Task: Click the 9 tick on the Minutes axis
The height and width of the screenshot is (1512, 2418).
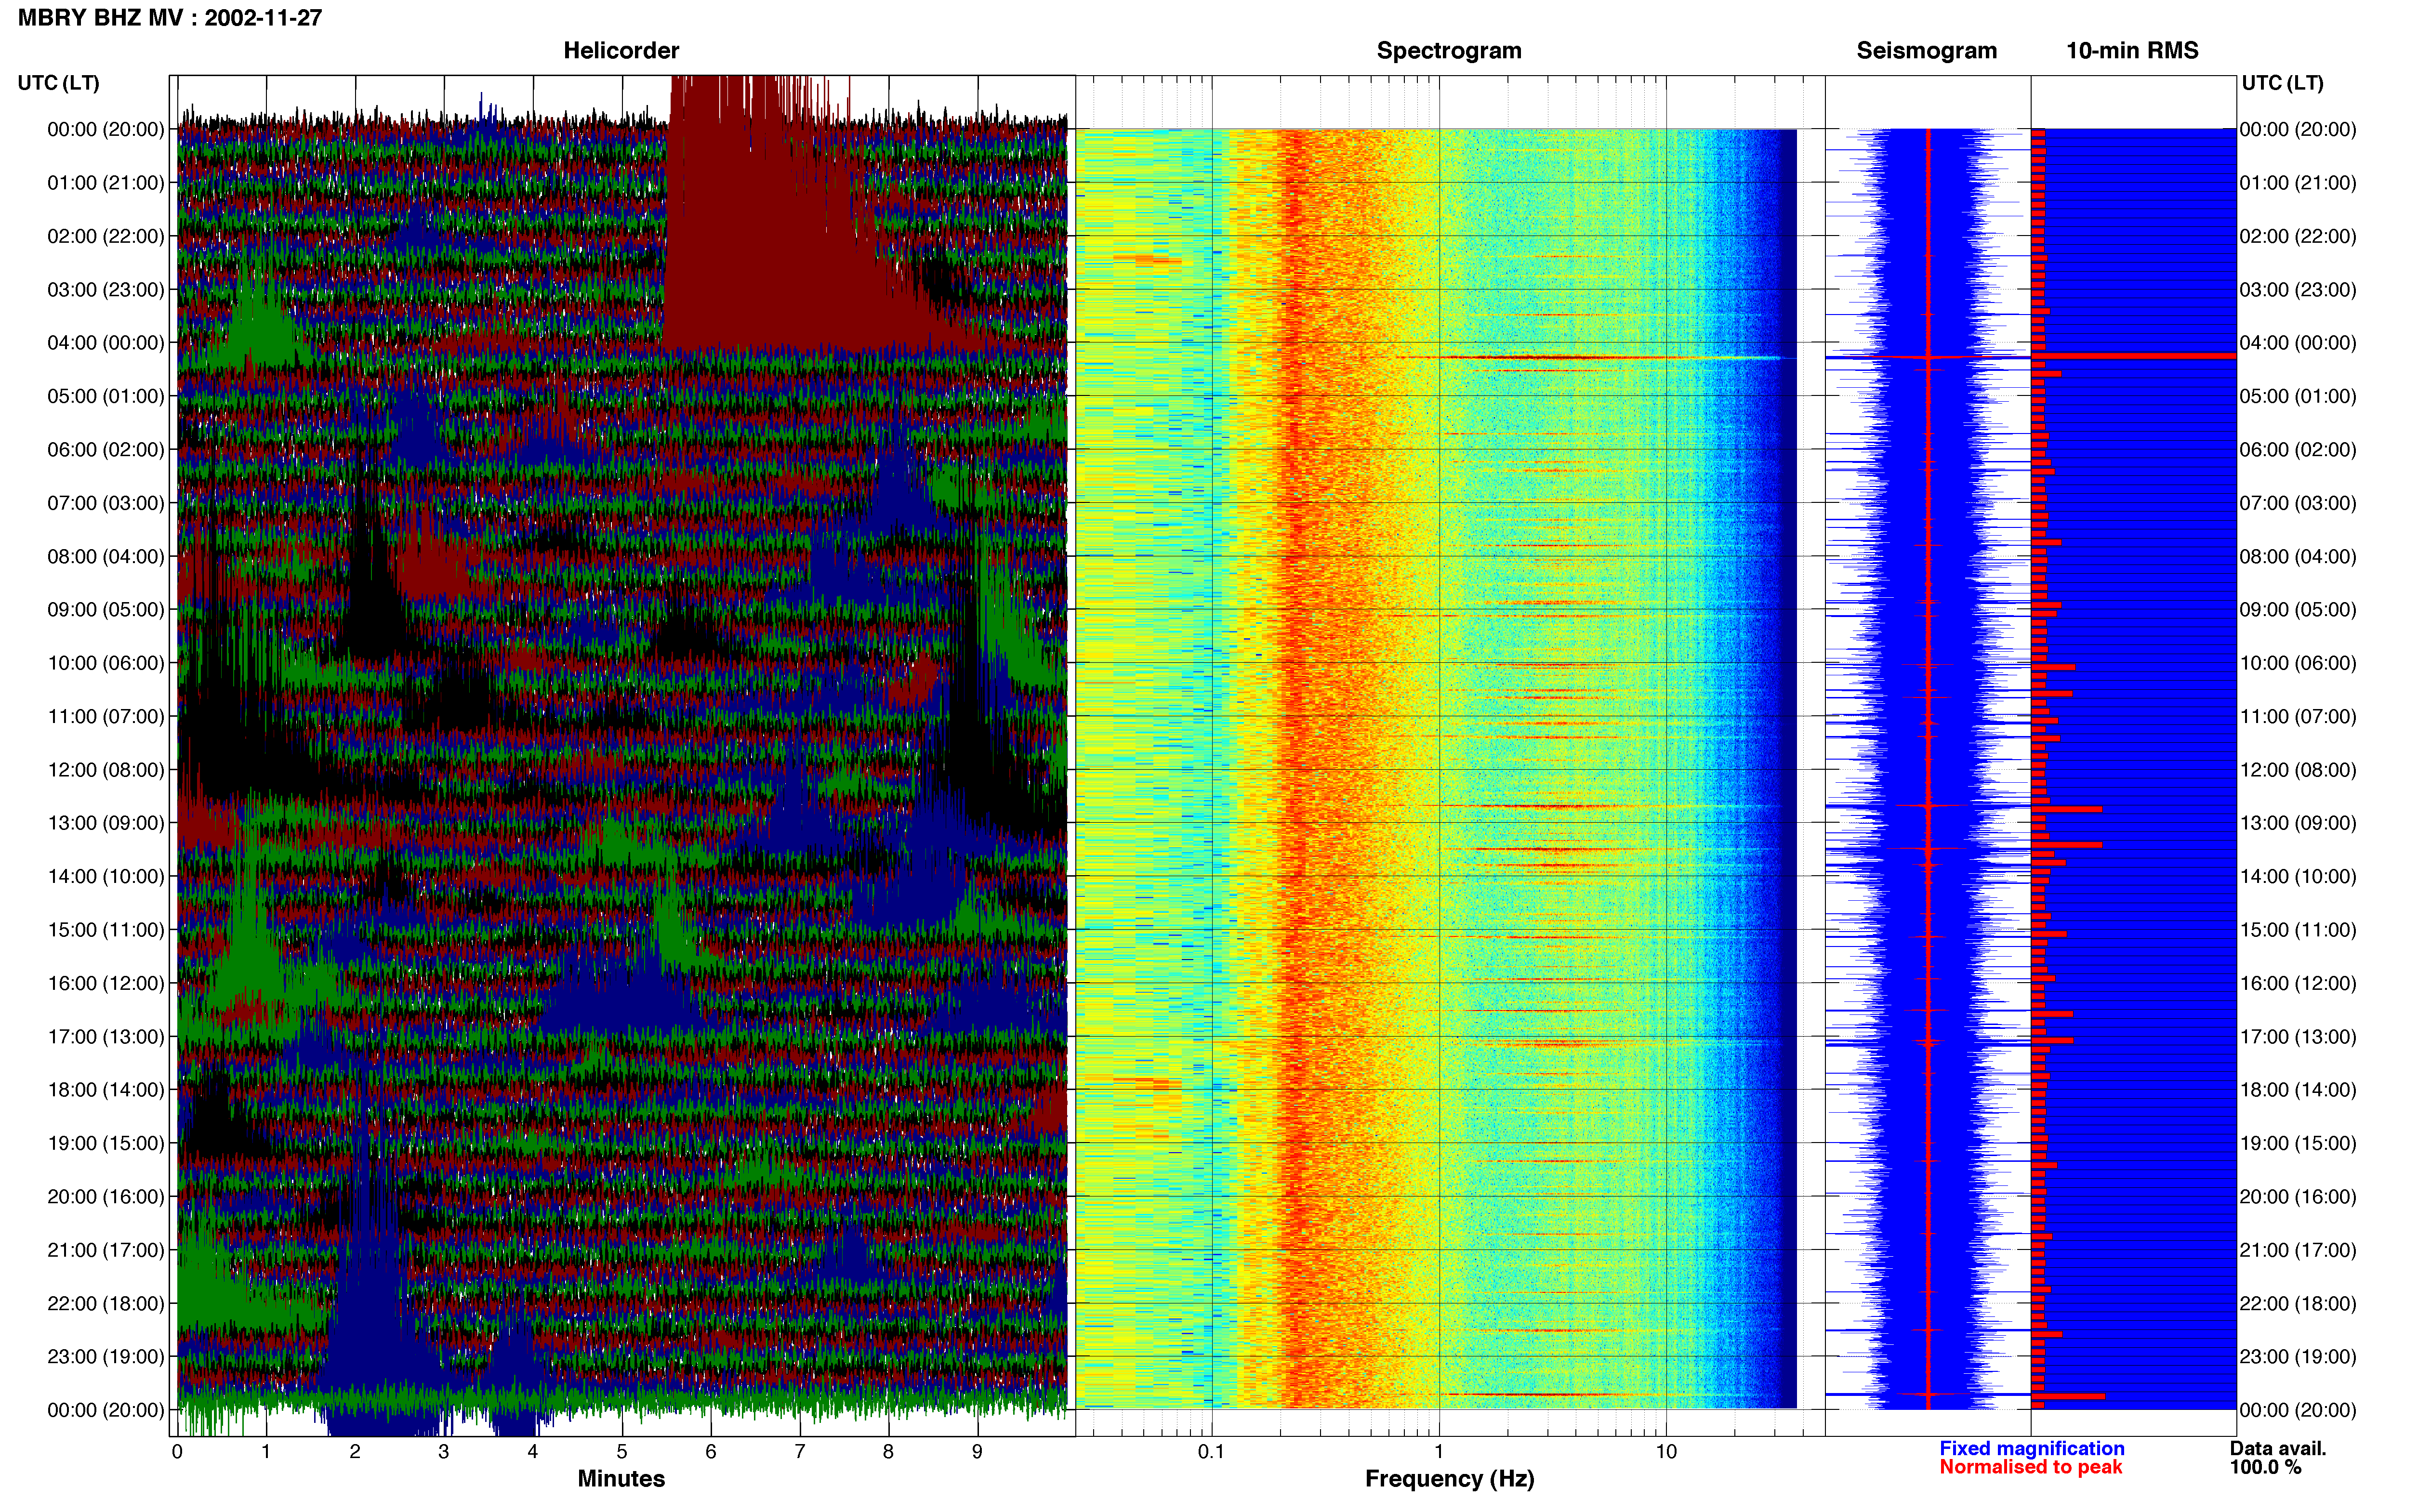Action: click(977, 1452)
